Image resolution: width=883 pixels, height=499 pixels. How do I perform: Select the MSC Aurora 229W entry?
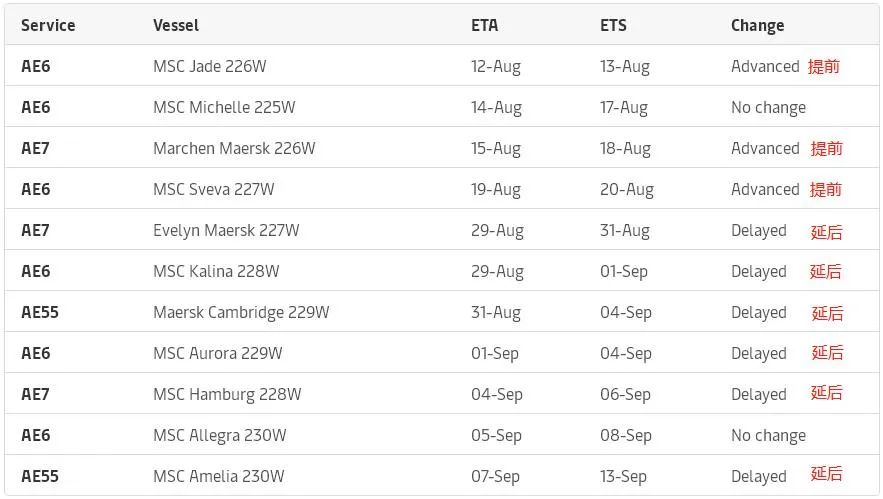(218, 353)
